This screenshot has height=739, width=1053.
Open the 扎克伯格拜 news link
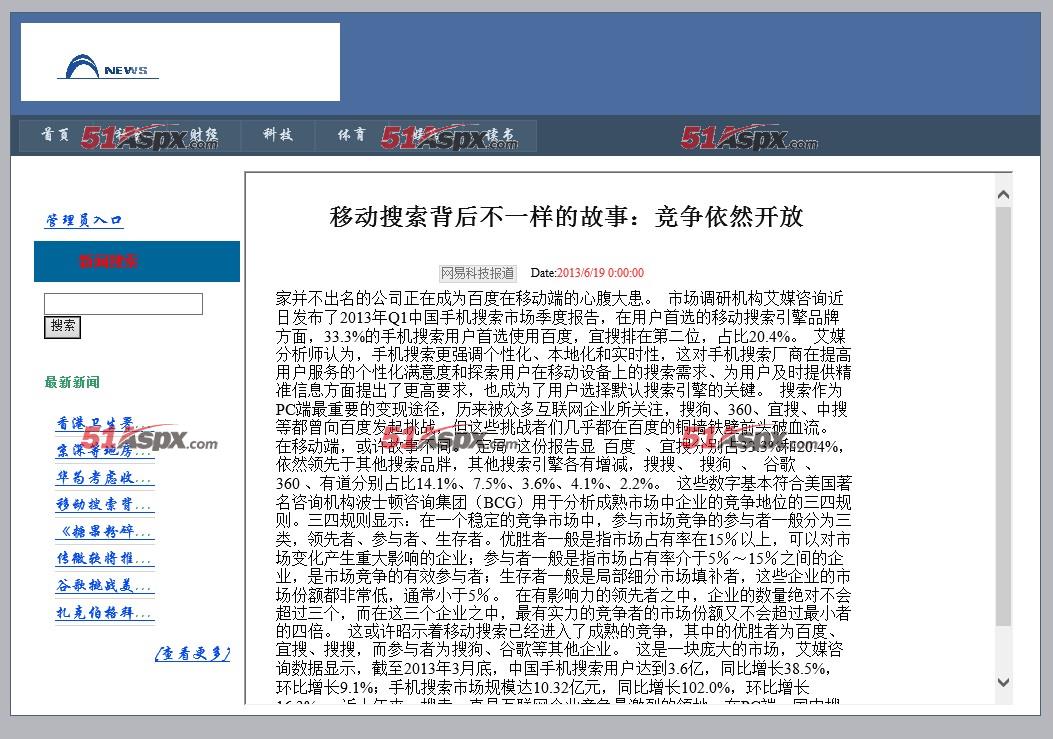(x=104, y=613)
